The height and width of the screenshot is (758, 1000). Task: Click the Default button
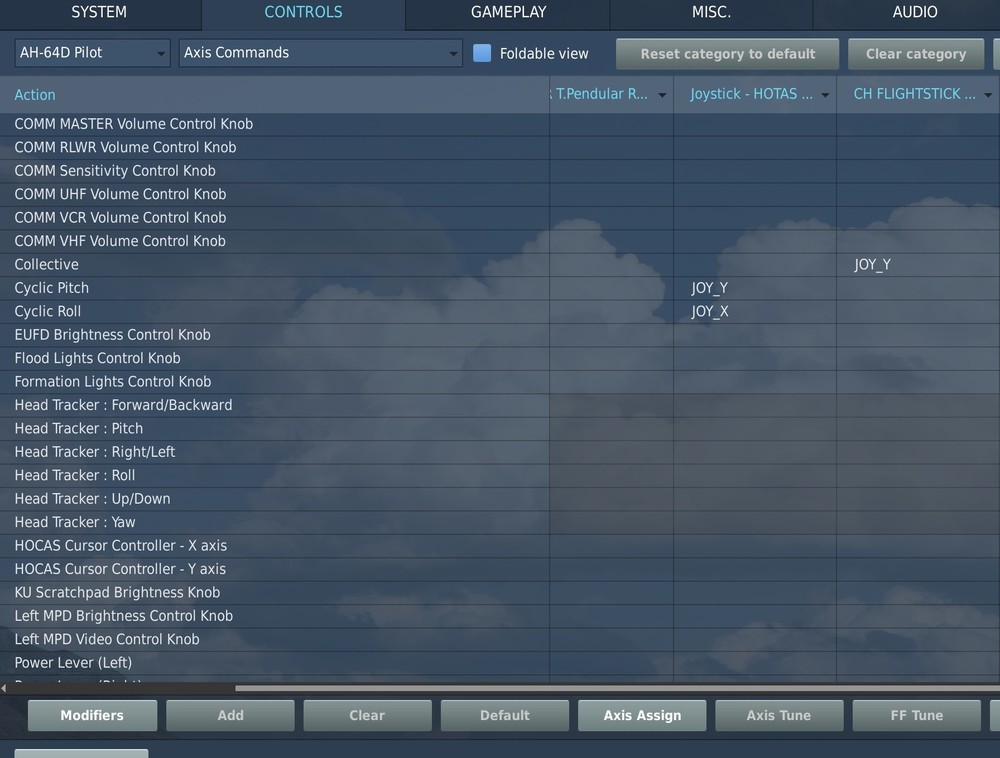pyautogui.click(x=504, y=715)
